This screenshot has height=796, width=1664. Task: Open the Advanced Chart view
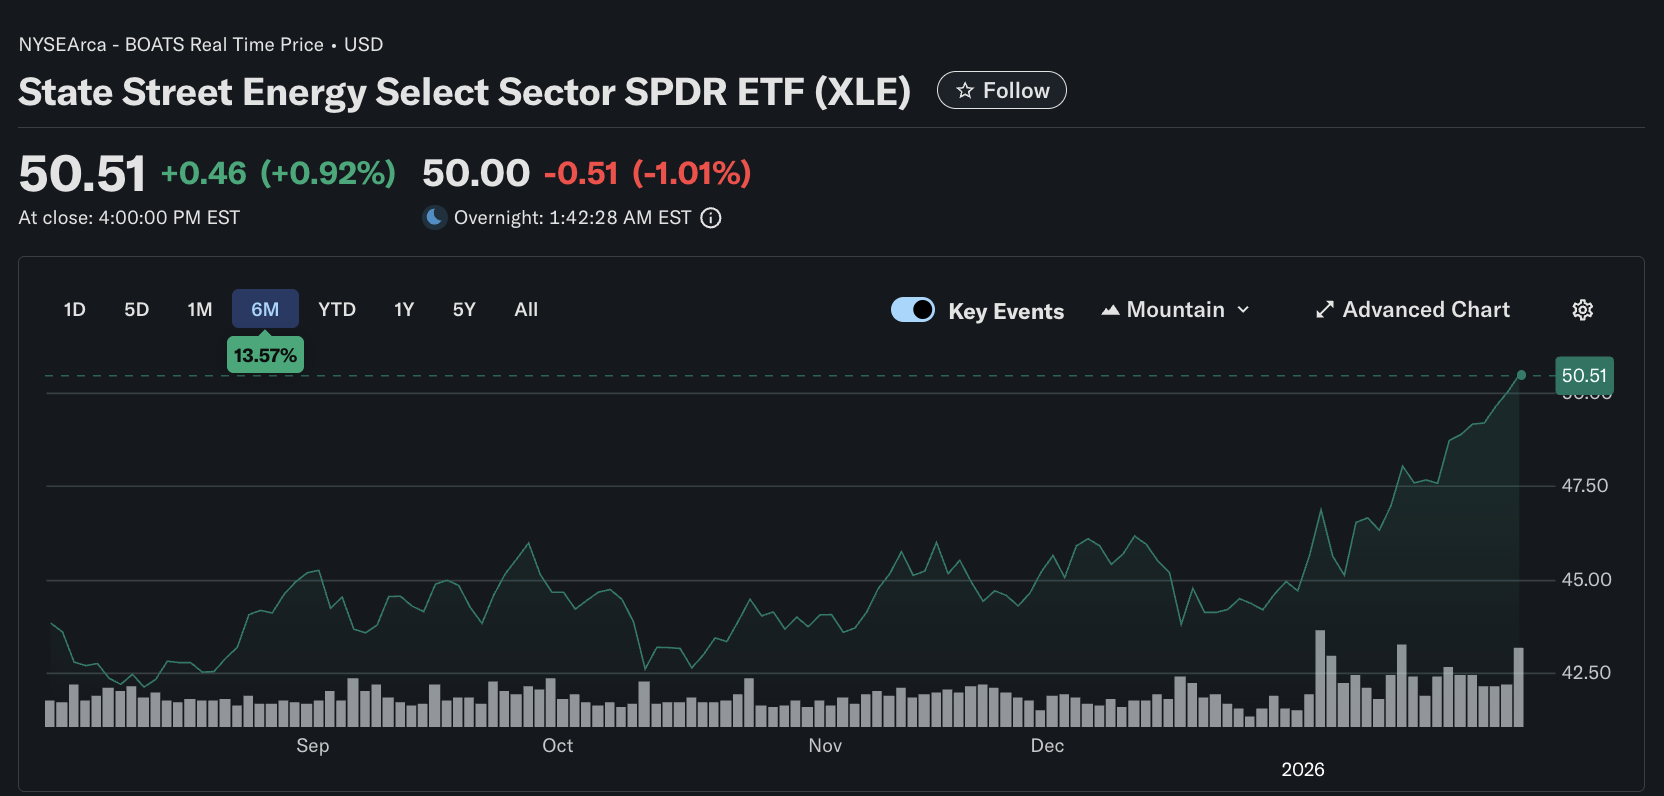click(1425, 310)
